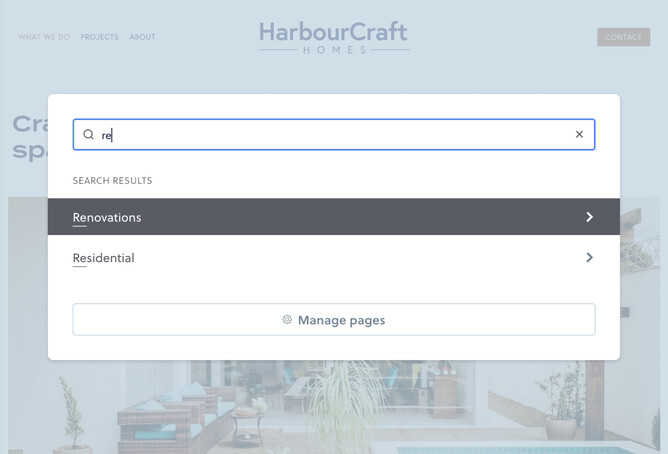Screen dimensions: 668x454
Task: Click the partially hidden hero headline text
Action: (x=28, y=137)
